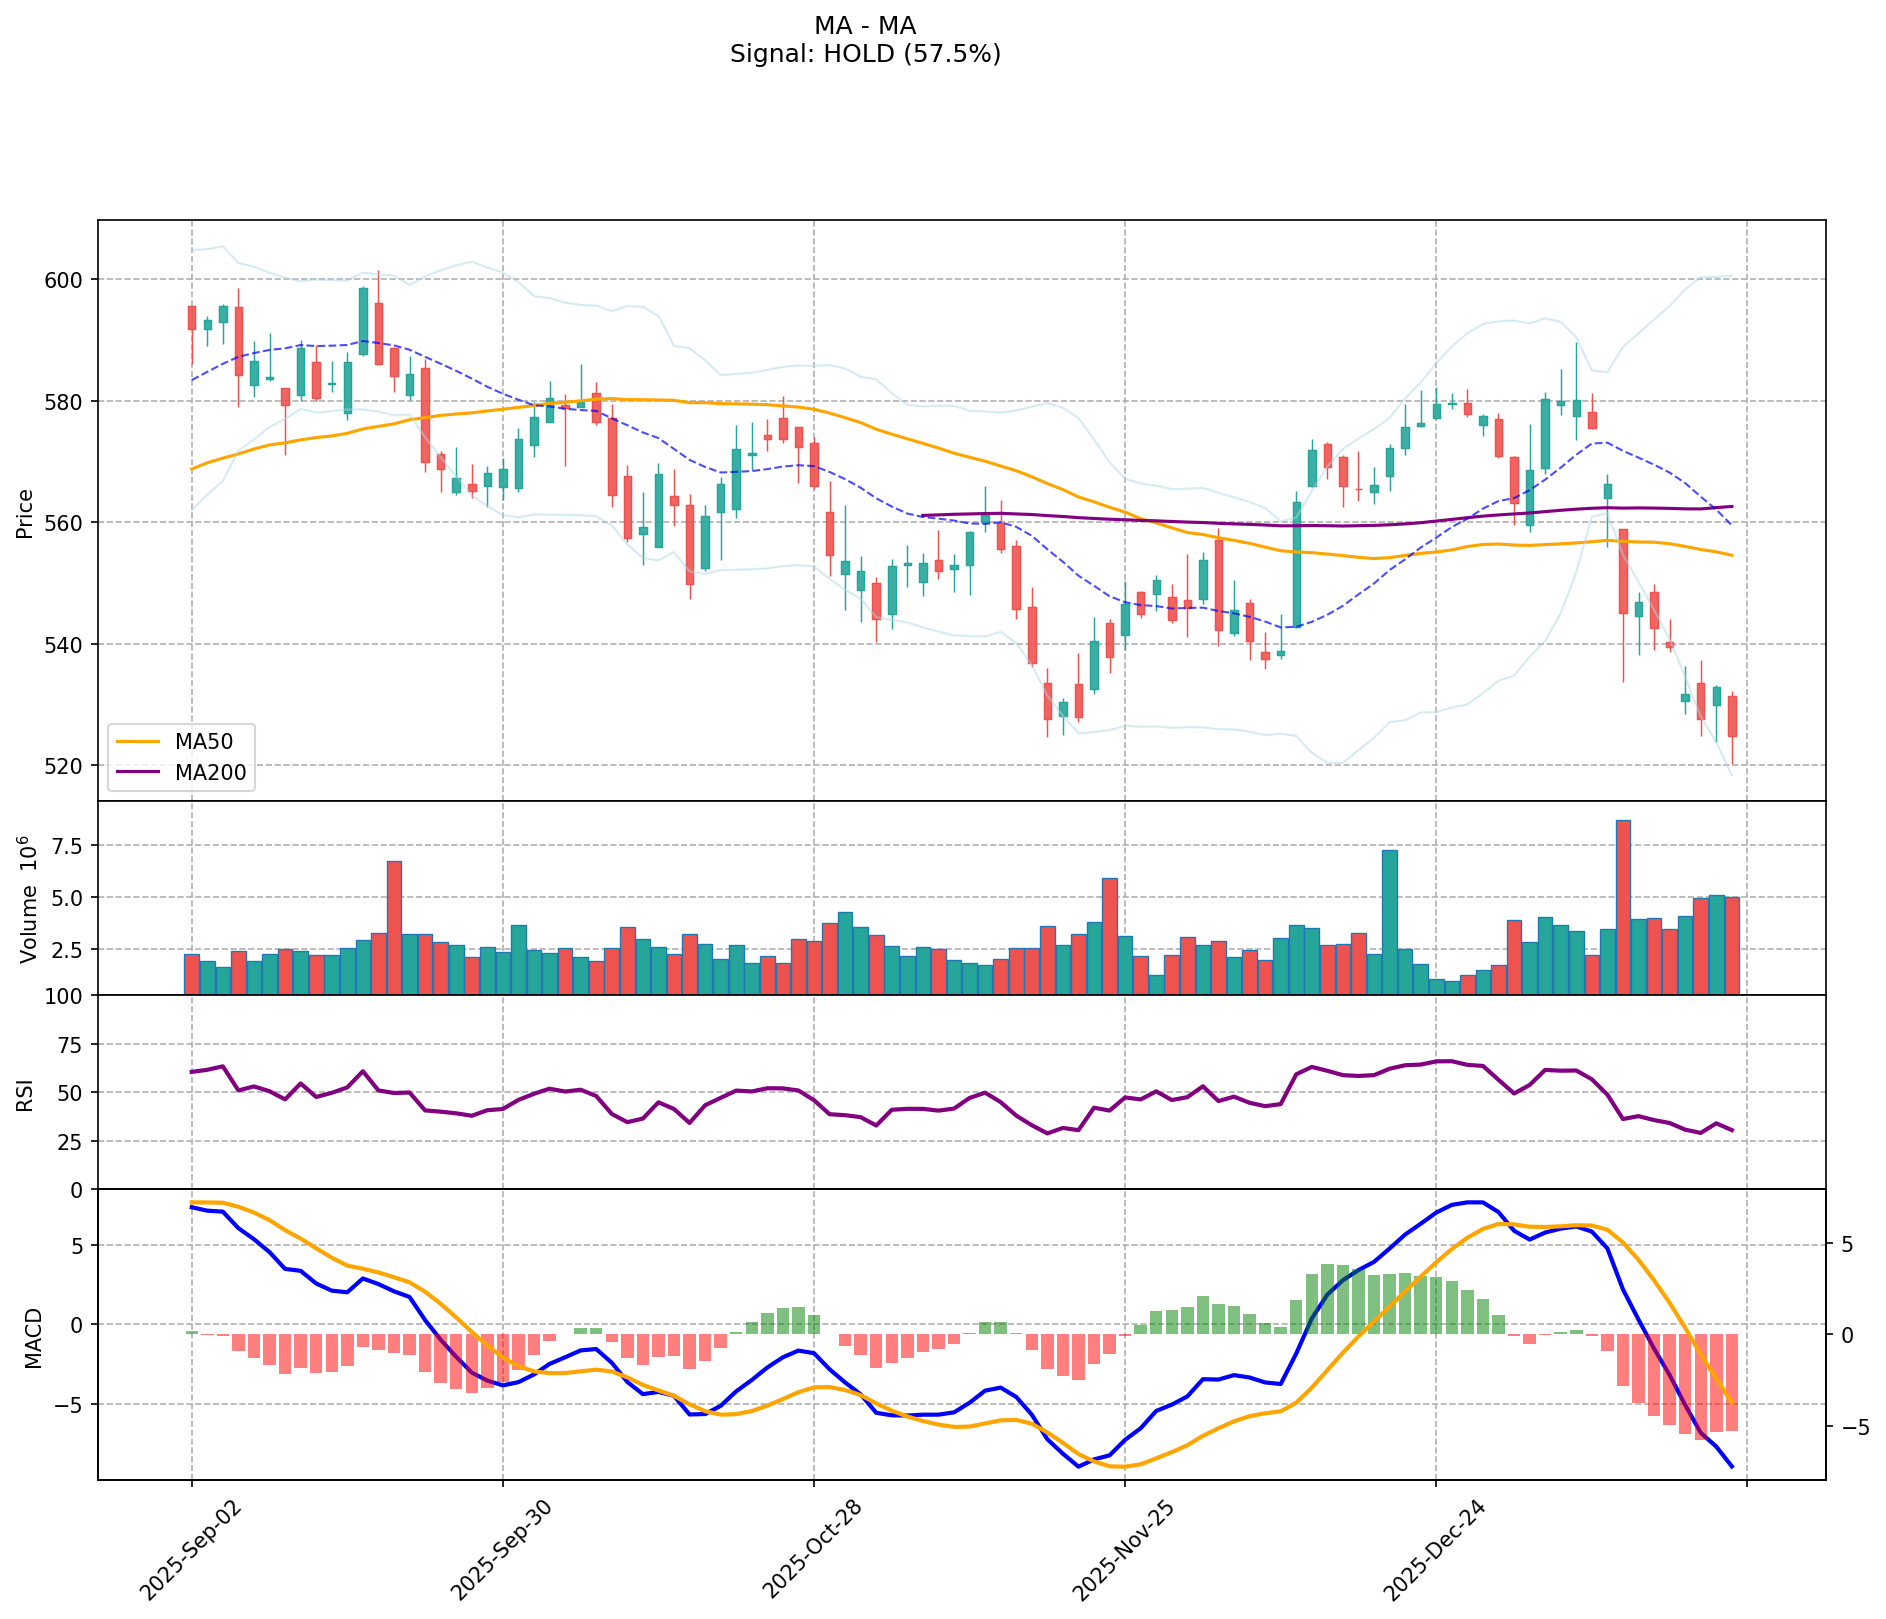Click the last red candlestick on the price chart
1886x1619 pixels.
[1732, 716]
